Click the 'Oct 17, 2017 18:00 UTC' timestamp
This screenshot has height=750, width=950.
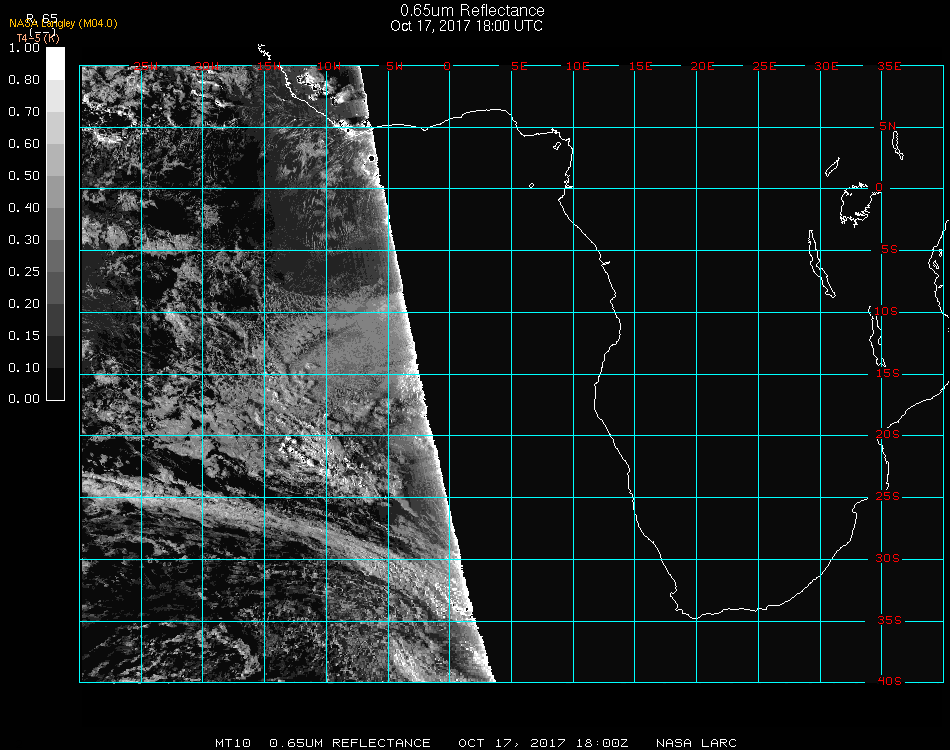pyautogui.click(x=467, y=26)
